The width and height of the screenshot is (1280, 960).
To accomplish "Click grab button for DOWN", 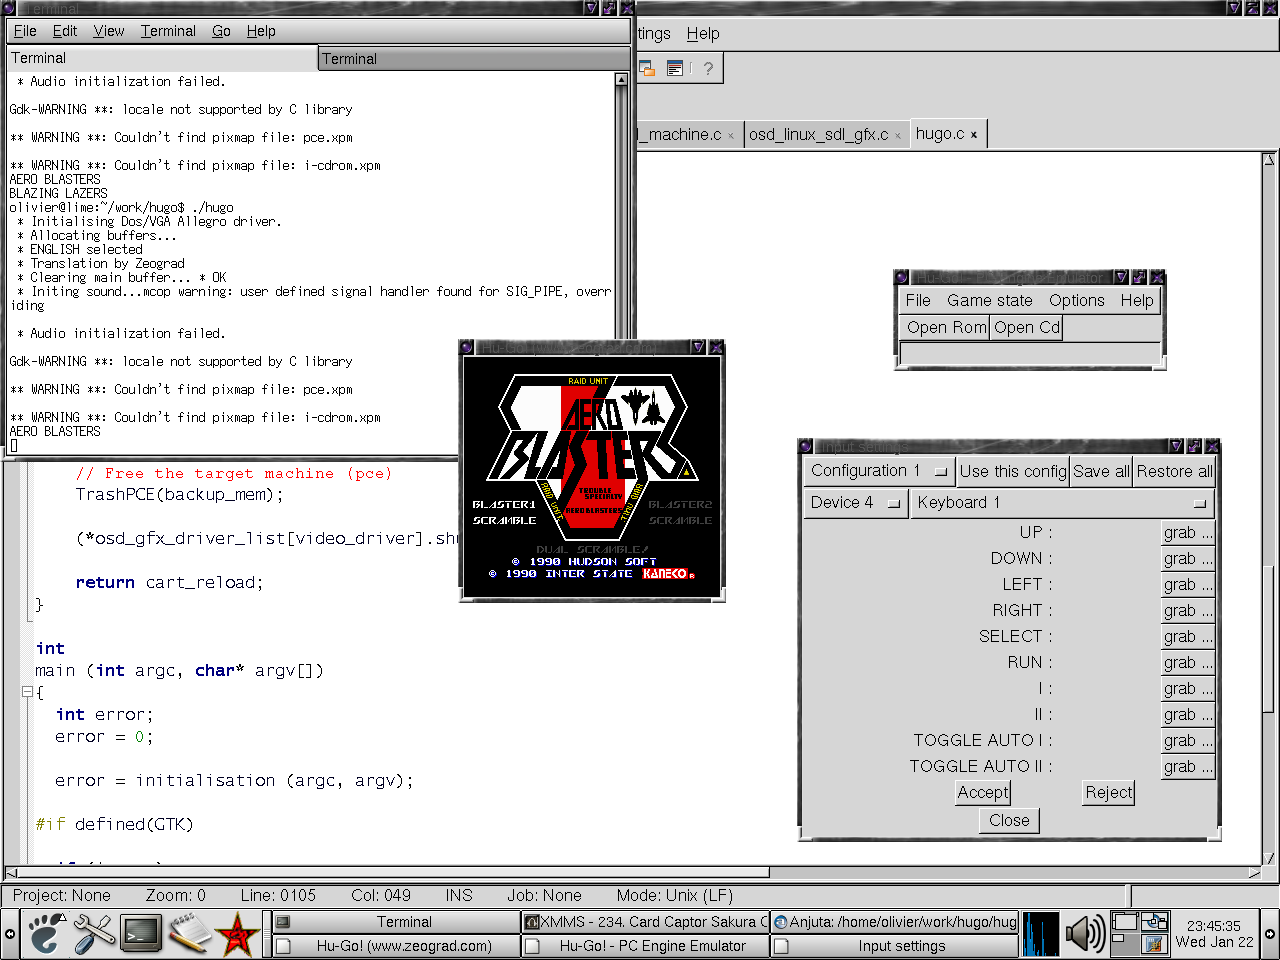I will click(1187, 559).
